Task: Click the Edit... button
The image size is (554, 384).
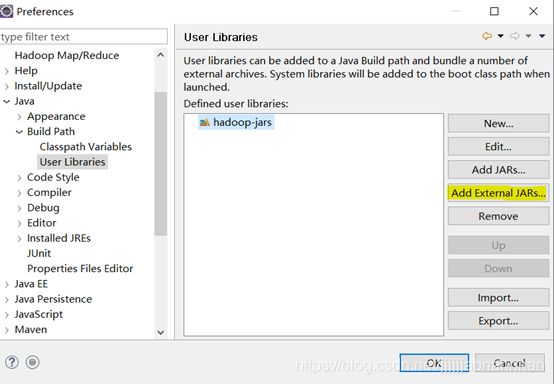Action: (x=499, y=146)
